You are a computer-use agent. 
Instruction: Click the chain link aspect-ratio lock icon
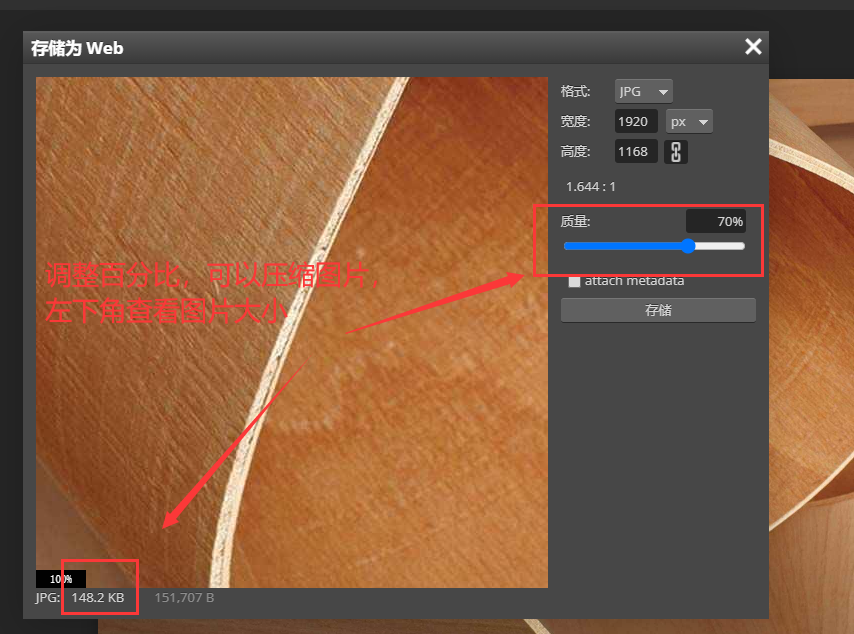(676, 152)
